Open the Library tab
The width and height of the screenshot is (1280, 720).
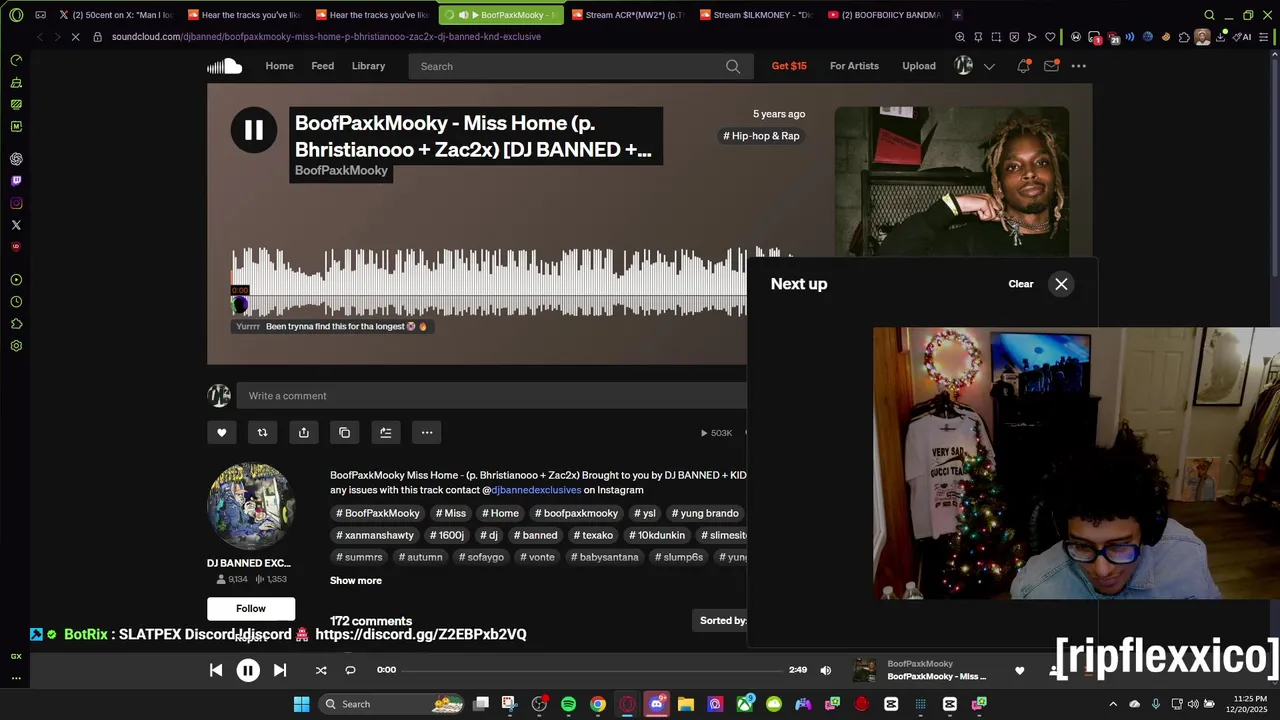coord(368,66)
